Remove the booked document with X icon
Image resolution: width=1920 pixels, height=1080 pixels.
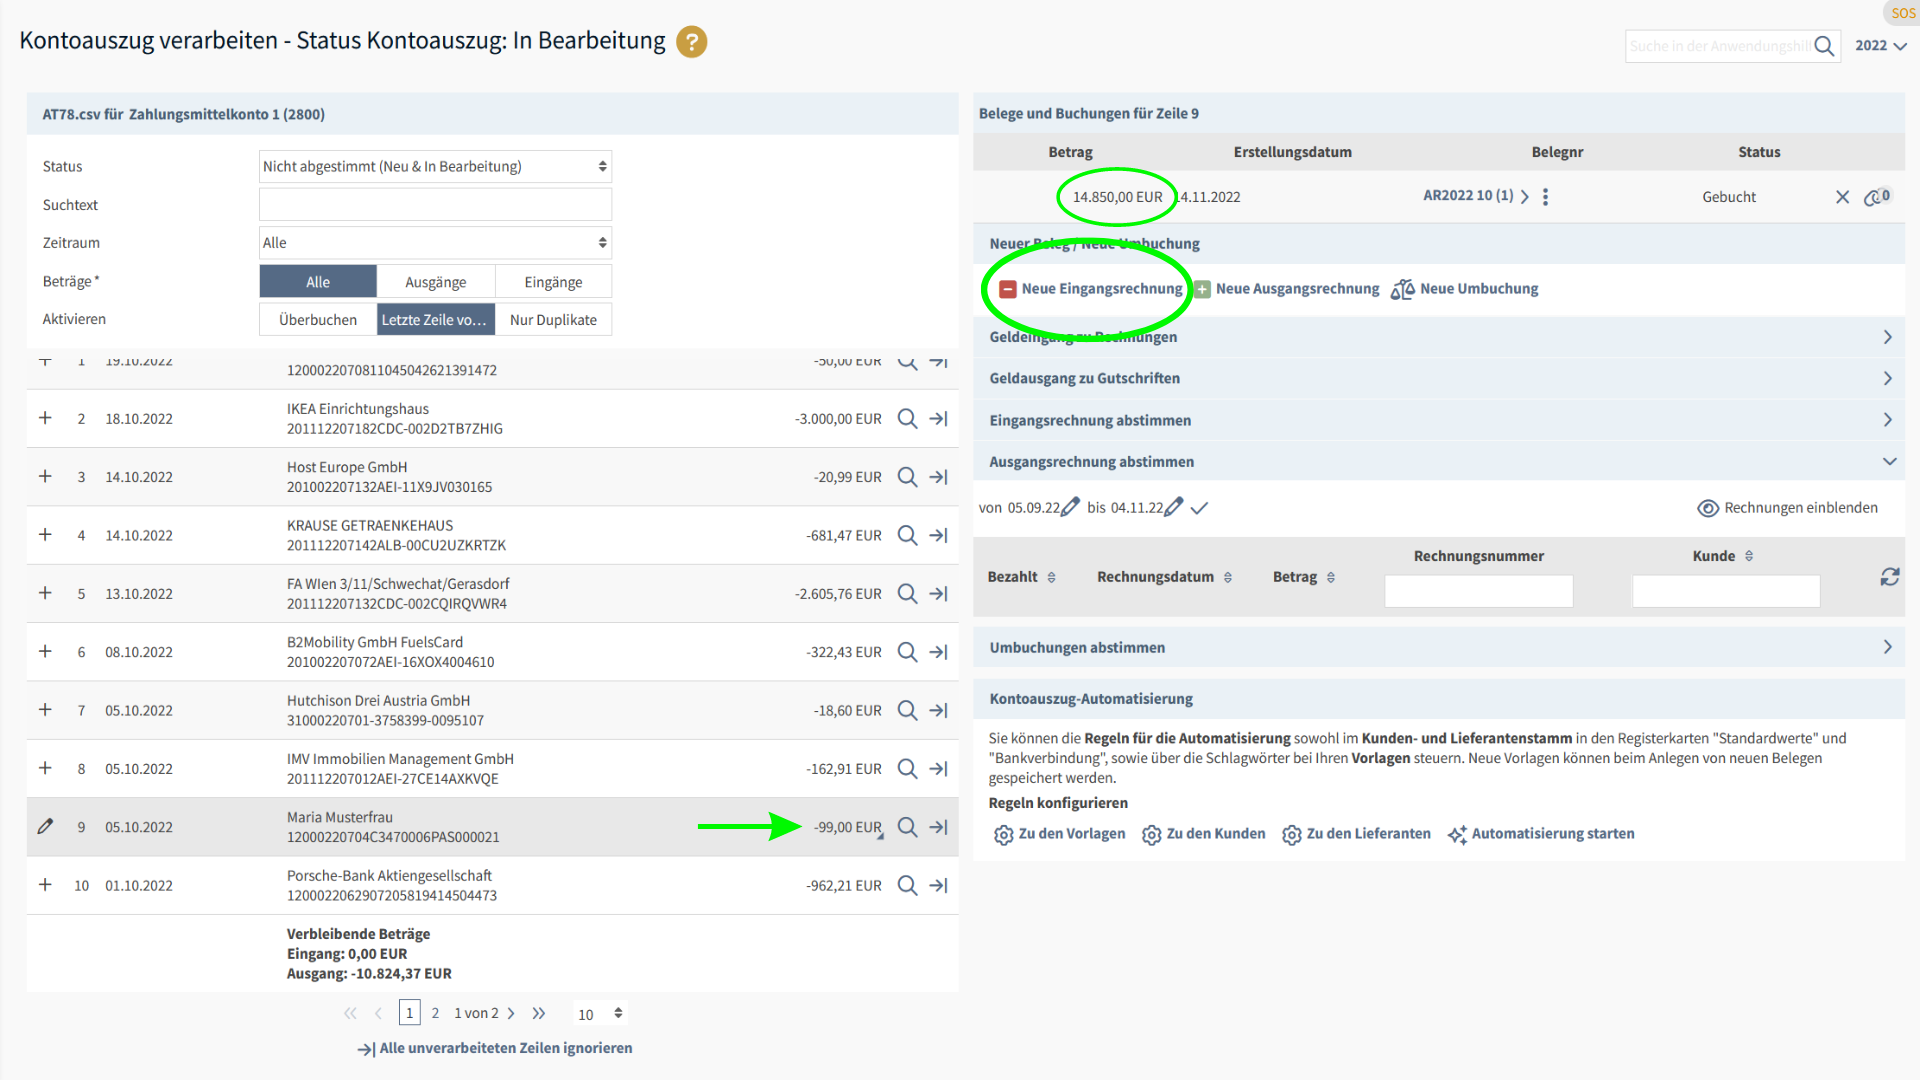click(x=1842, y=197)
